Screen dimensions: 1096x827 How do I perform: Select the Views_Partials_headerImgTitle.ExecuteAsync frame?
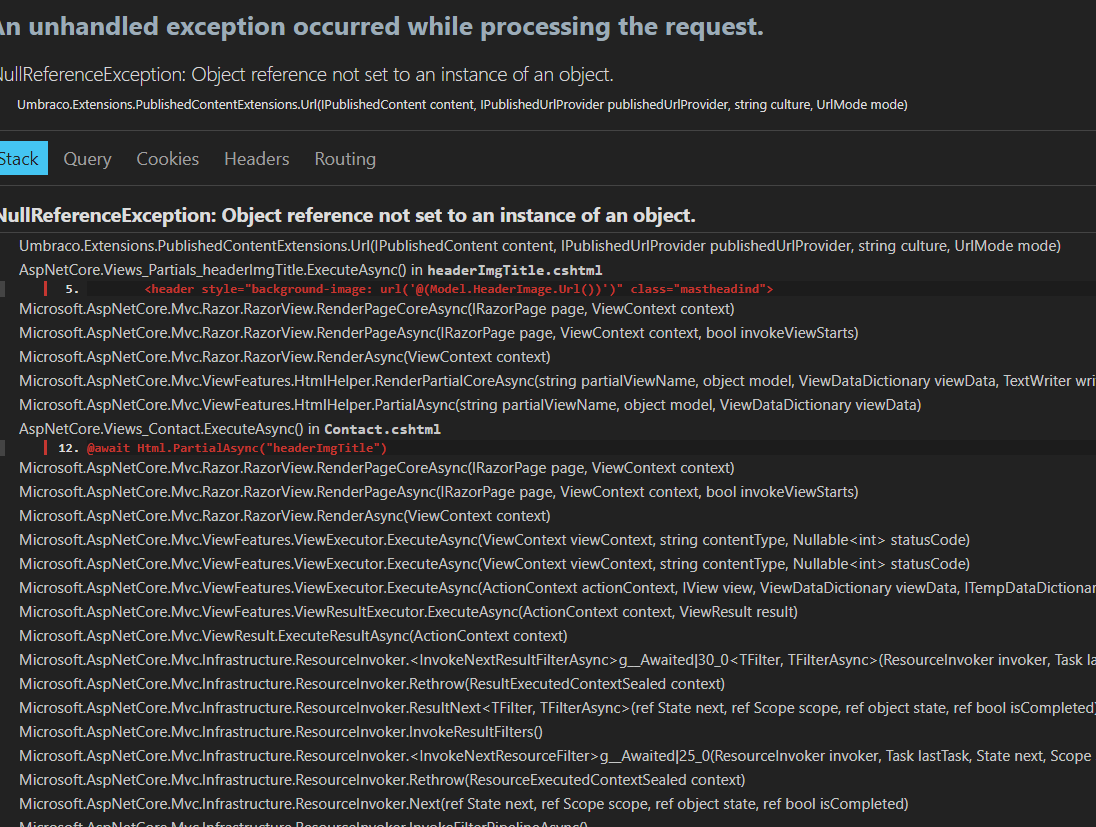click(x=310, y=271)
